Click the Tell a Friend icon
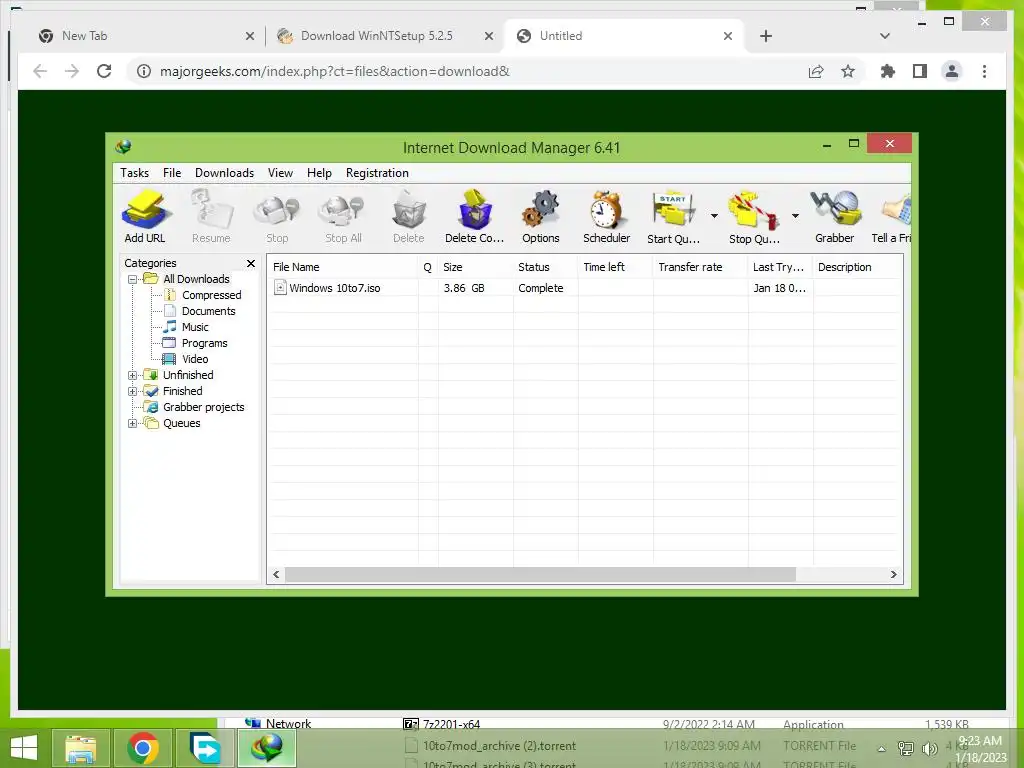1024x768 pixels. 891,216
